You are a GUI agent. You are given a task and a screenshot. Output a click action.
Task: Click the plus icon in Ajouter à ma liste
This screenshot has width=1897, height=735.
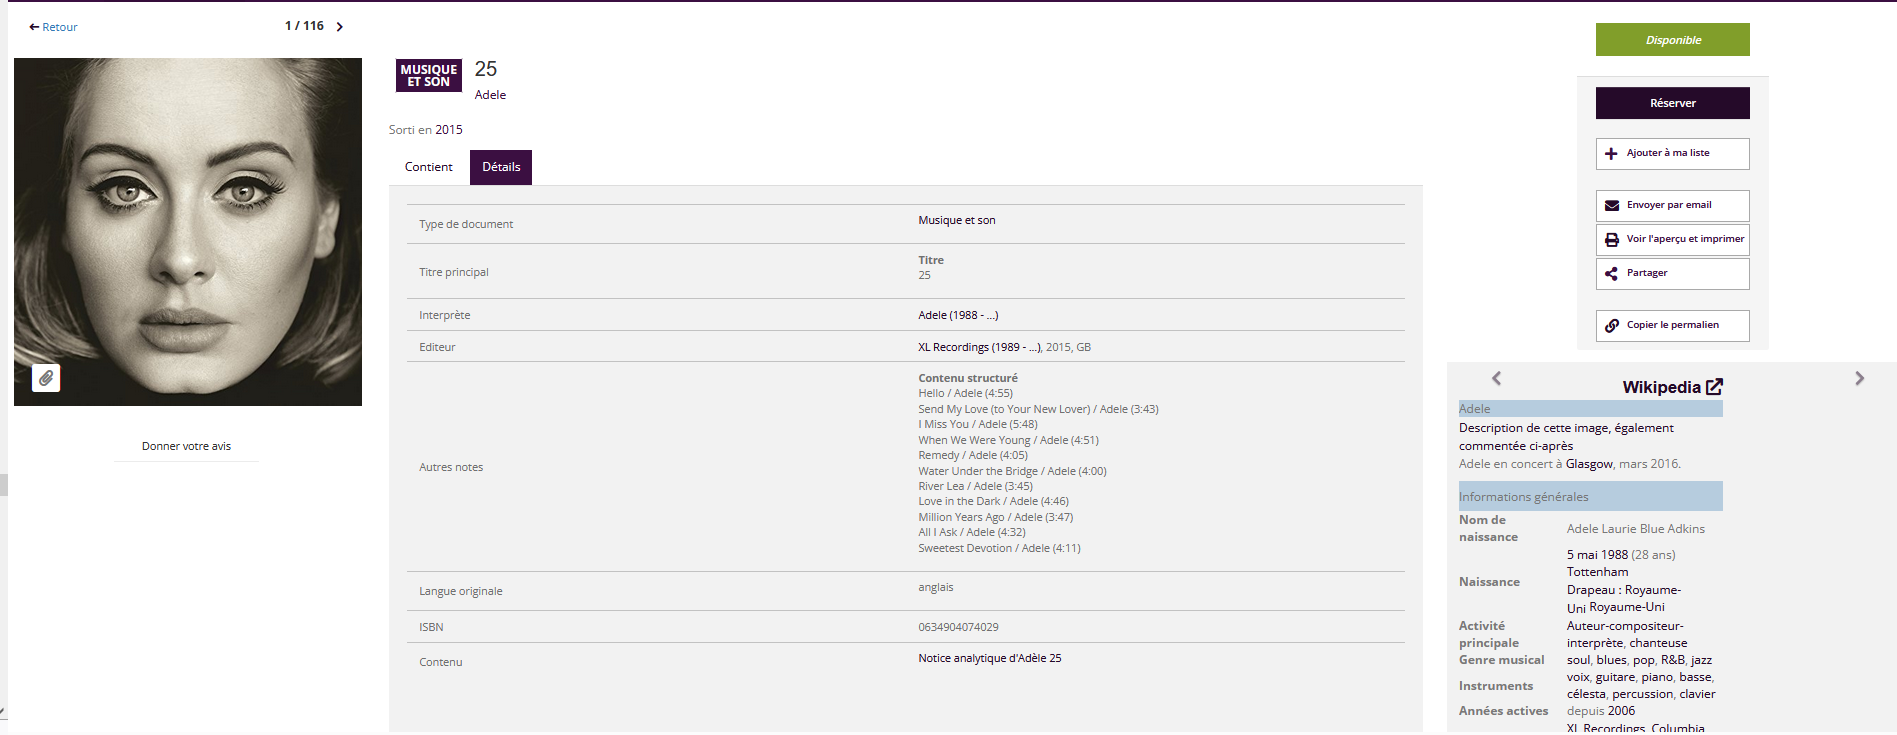1611,154
